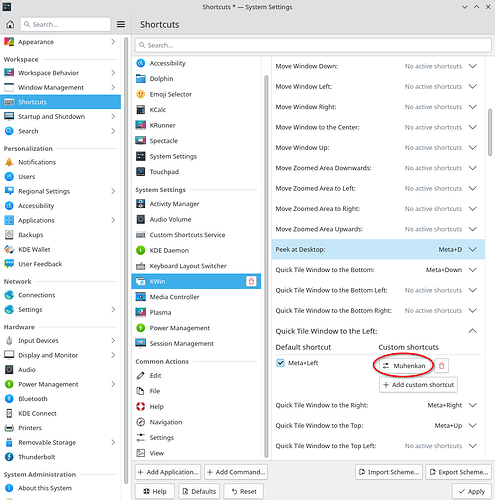Click the Touchpad icon in the list
Screen dimensions: 495x500
[x=141, y=172]
